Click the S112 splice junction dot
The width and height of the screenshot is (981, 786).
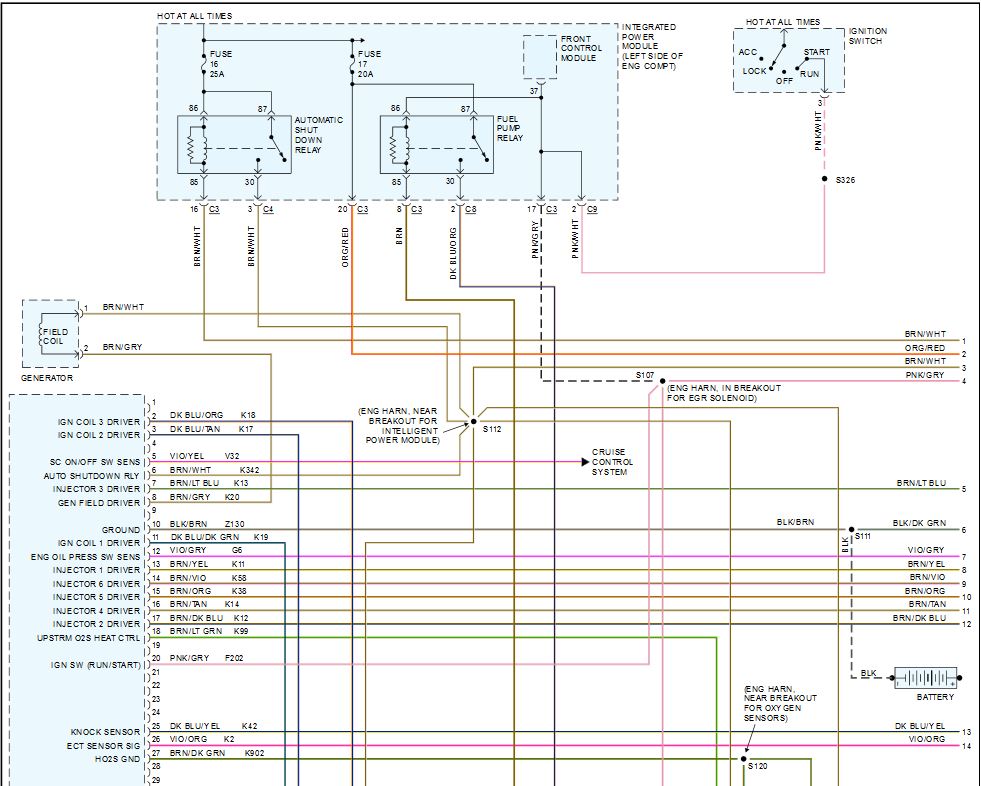point(473,421)
